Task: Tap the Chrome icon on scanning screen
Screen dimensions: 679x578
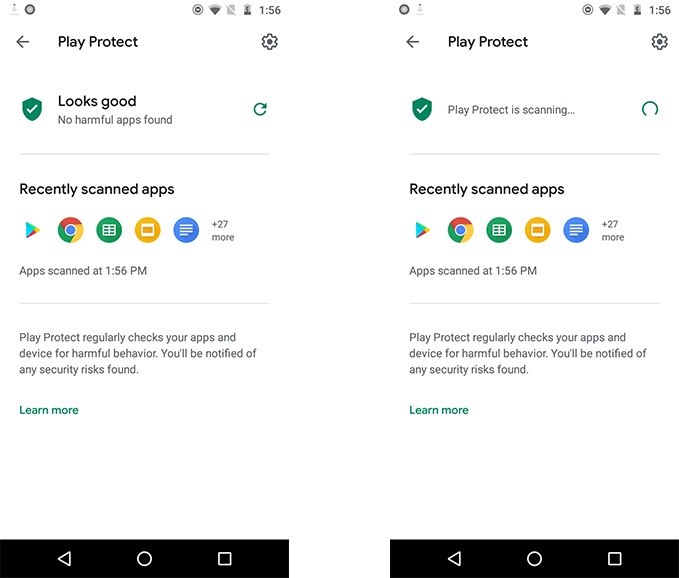Action: click(460, 230)
